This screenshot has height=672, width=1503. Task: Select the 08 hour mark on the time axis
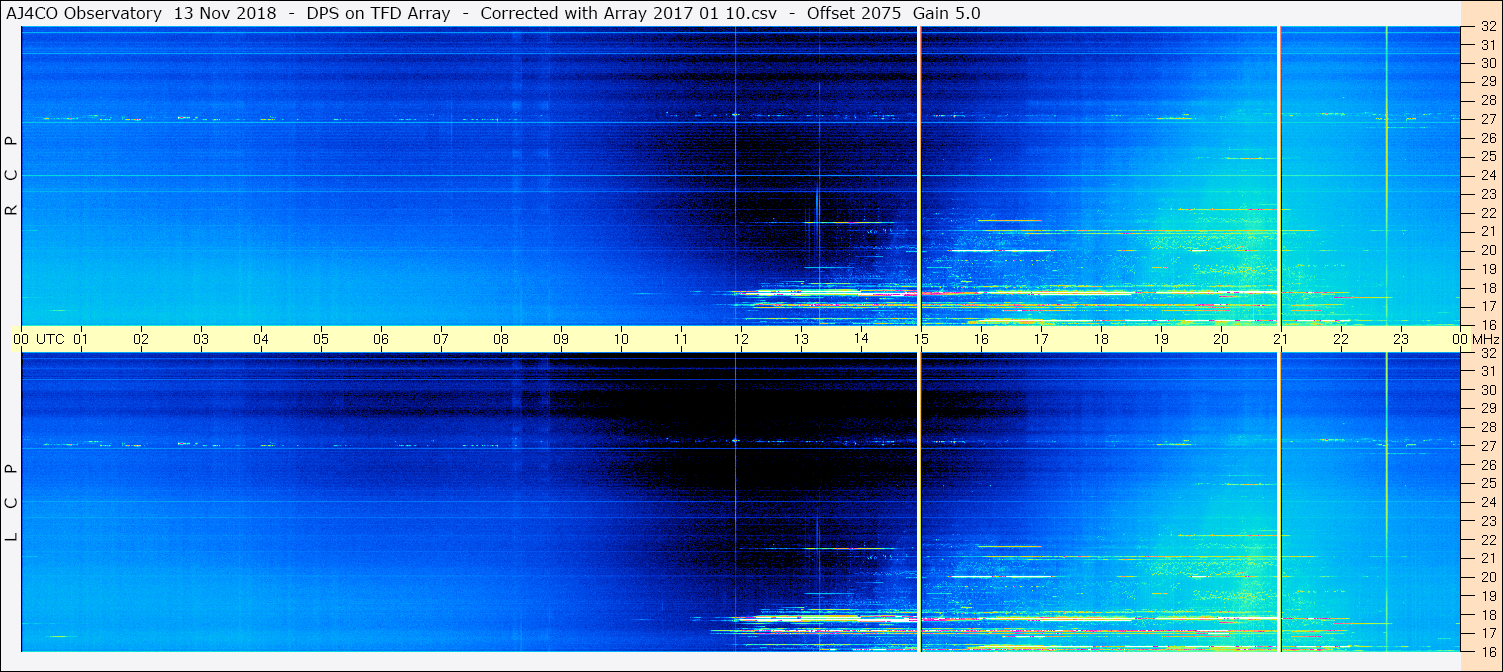(x=501, y=339)
